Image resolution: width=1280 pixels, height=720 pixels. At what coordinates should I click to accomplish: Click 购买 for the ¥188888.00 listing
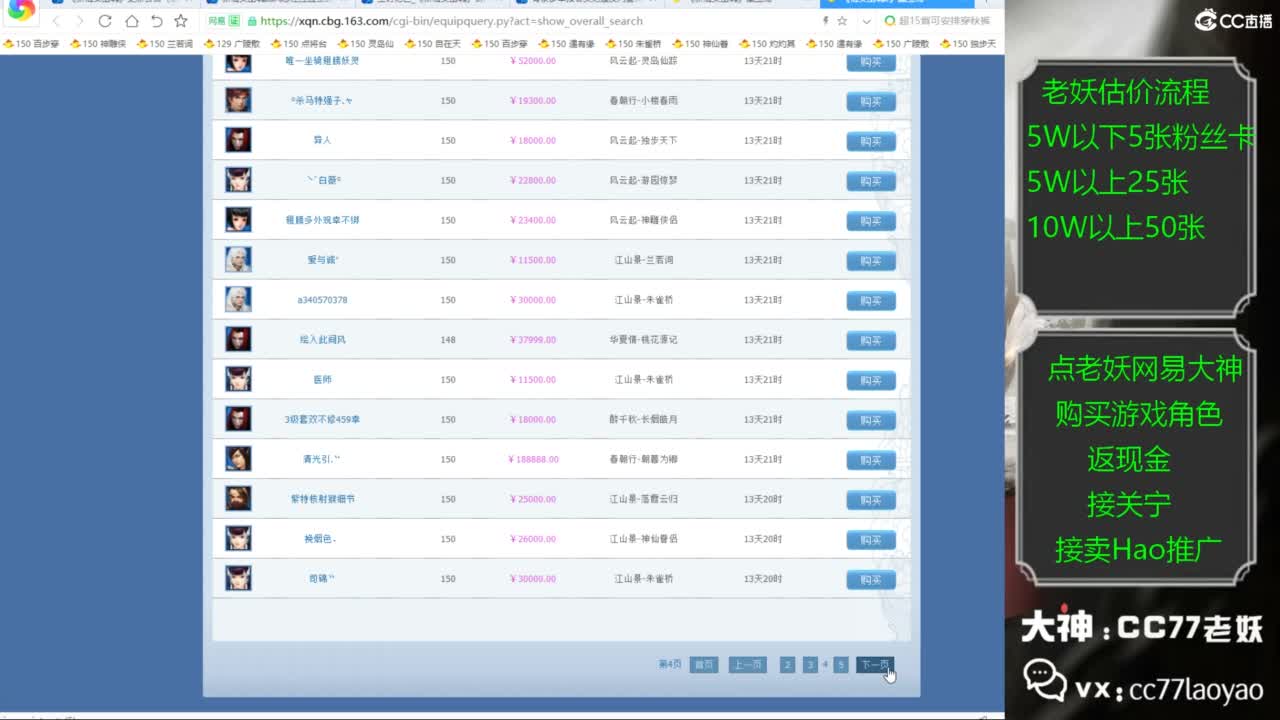(870, 460)
